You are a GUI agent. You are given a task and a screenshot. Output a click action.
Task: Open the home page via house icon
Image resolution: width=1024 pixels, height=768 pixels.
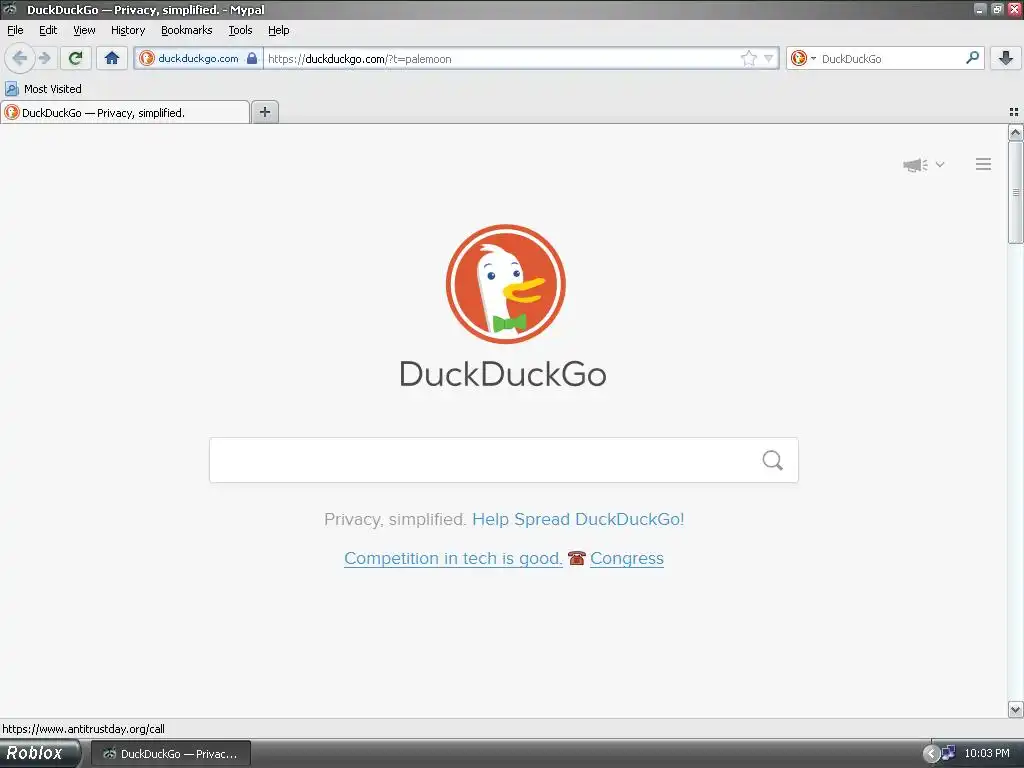point(112,58)
